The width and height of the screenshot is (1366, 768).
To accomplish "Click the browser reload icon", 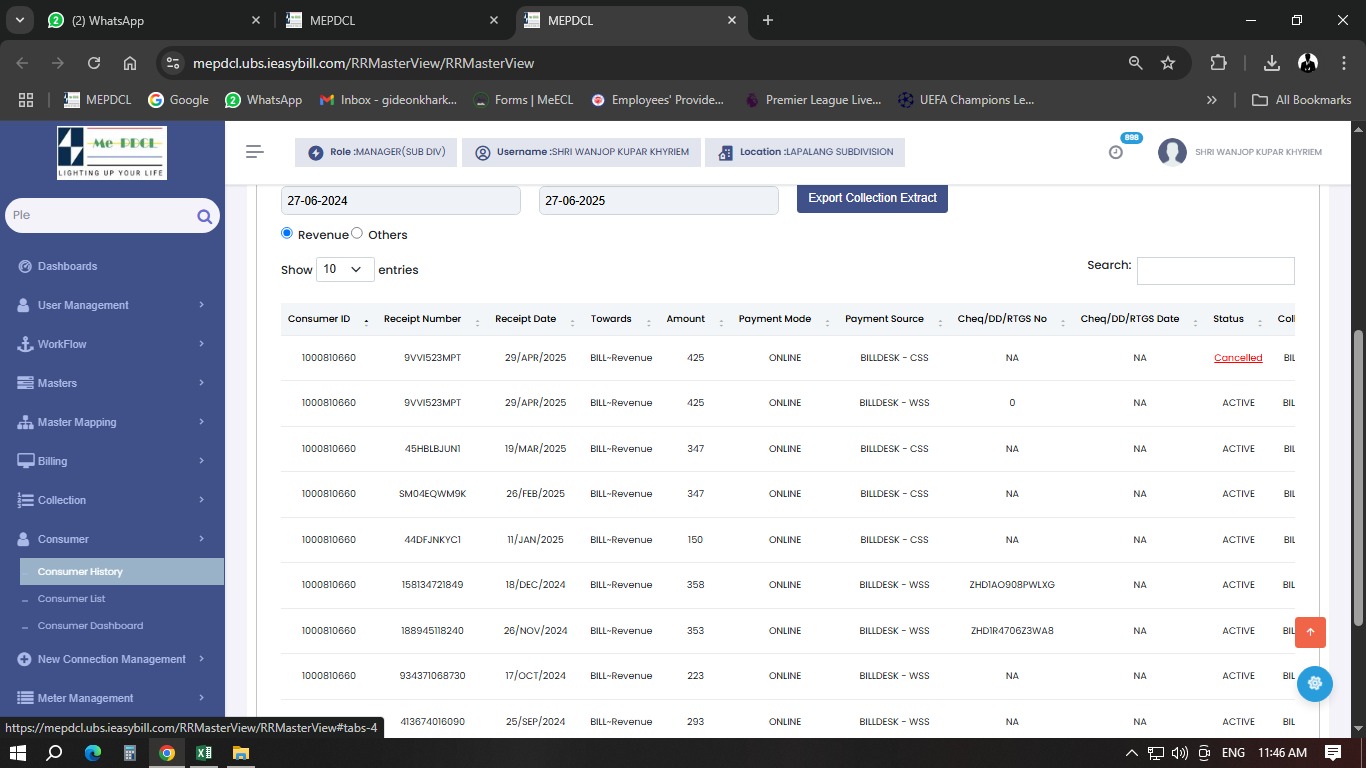I will [x=94, y=62].
